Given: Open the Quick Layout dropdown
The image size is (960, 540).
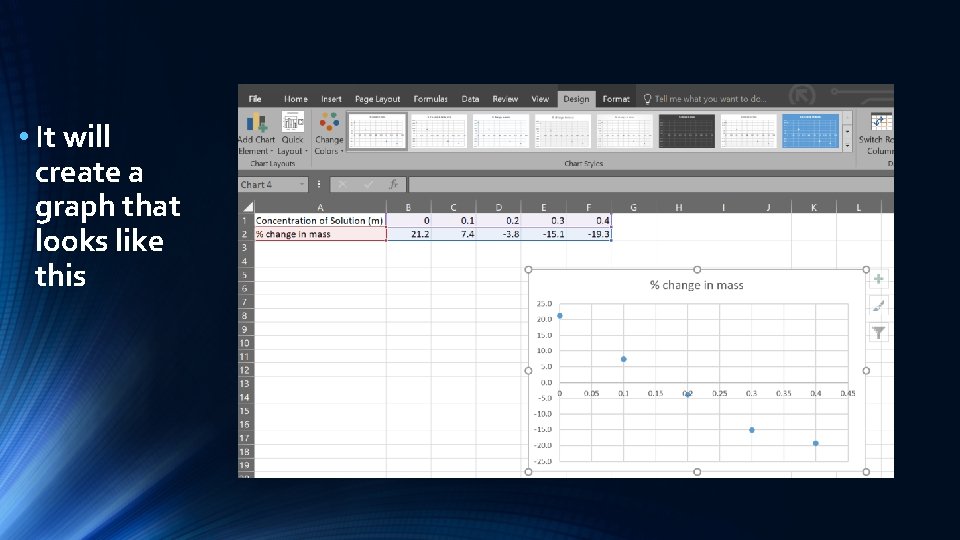Looking at the screenshot, I should click(293, 133).
